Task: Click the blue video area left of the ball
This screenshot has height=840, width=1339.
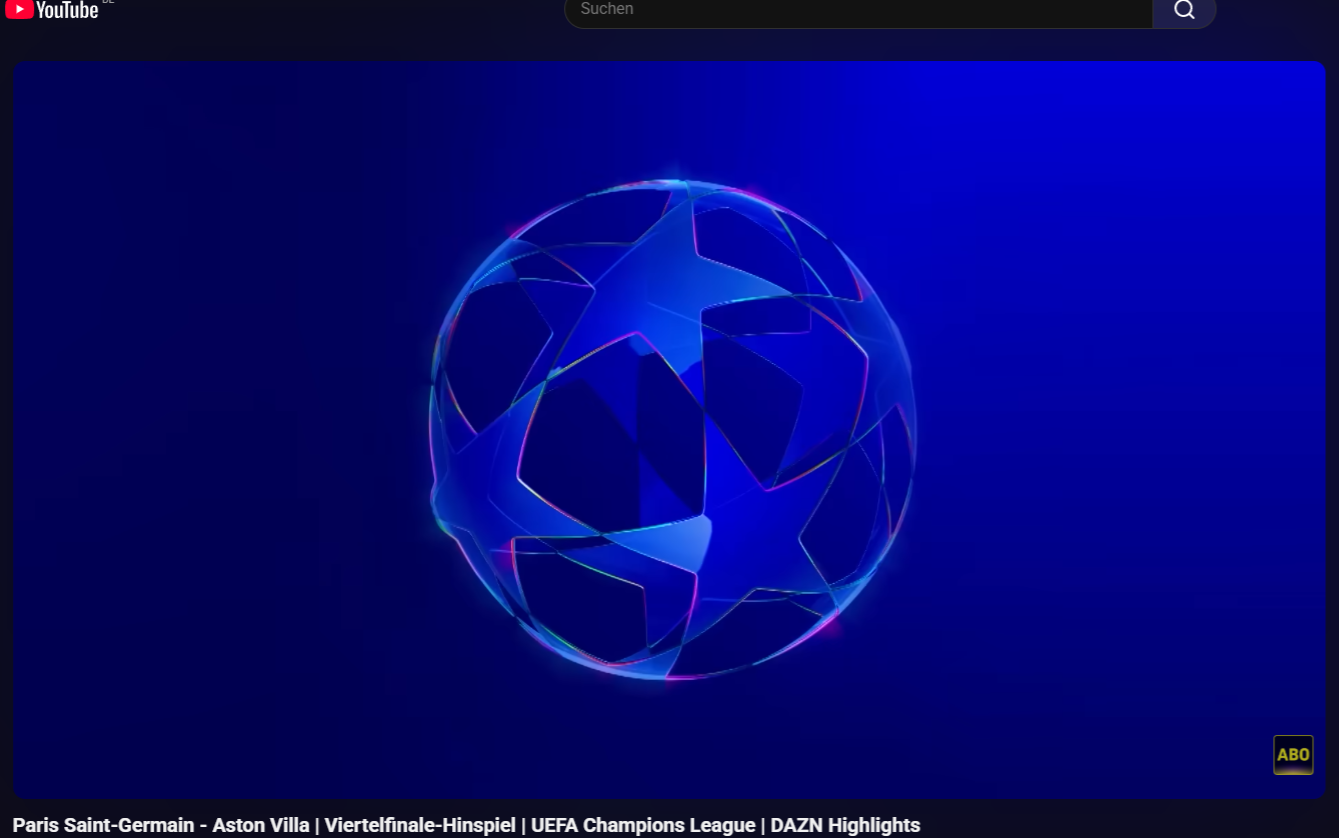Action: (x=220, y=430)
